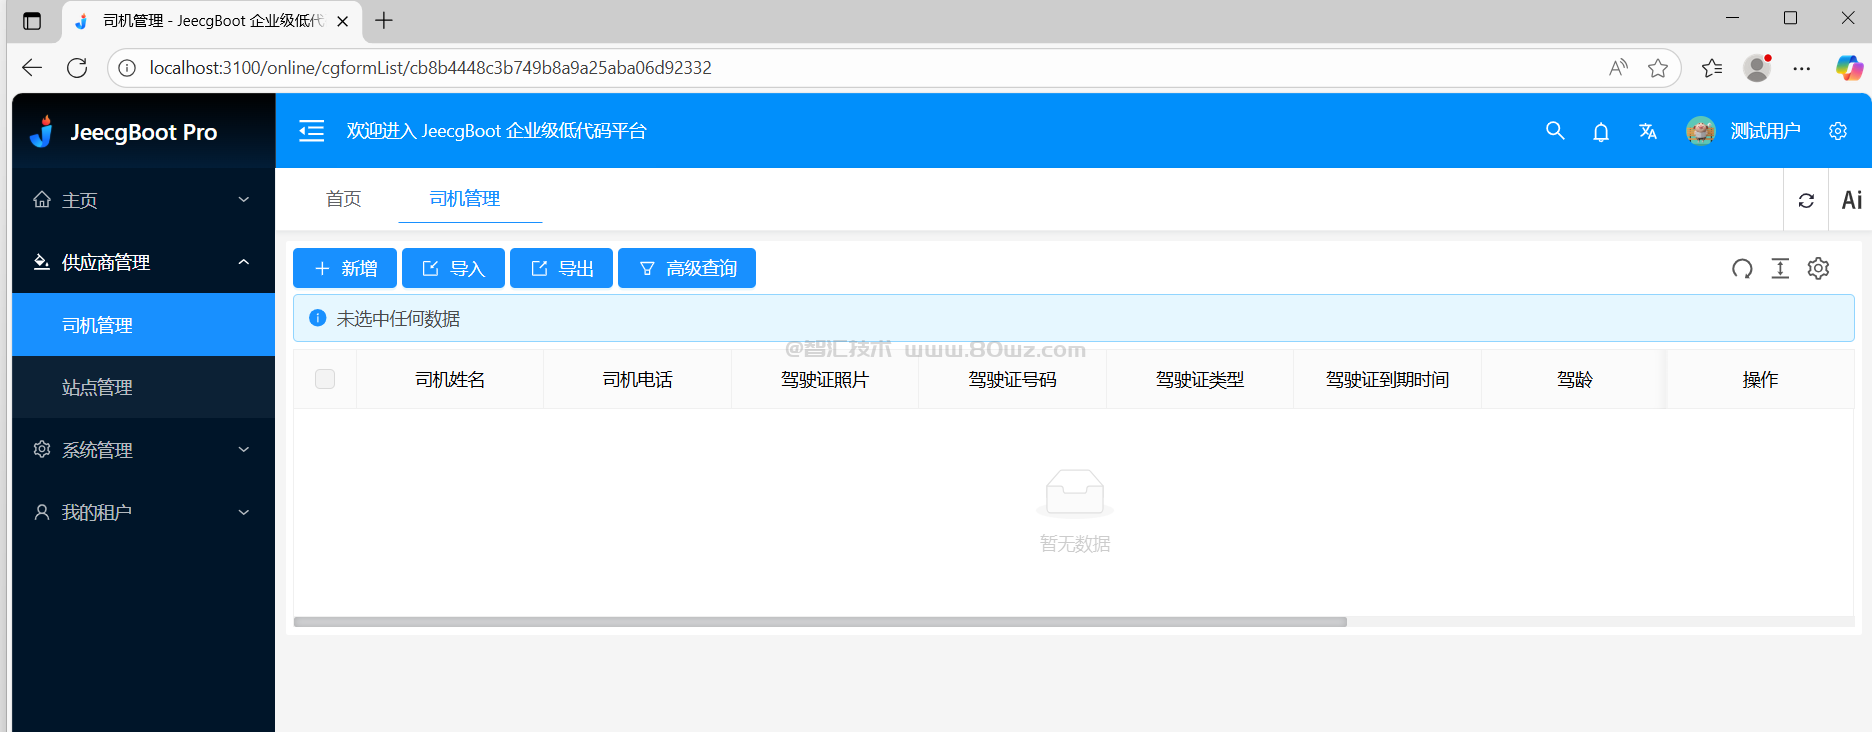Viewport: 1872px width, 732px height.
Task: Open the browser favorites list
Action: (x=1712, y=68)
